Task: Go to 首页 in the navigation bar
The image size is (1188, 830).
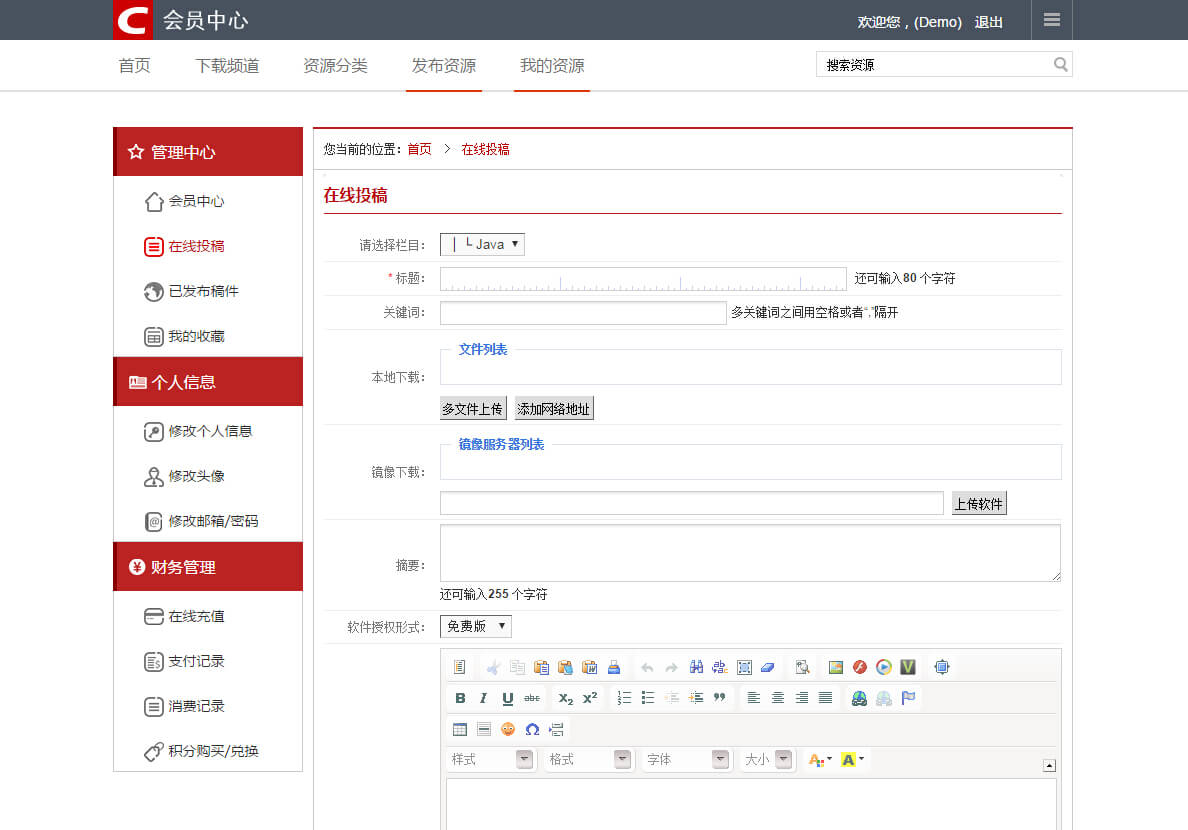Action: pos(134,66)
